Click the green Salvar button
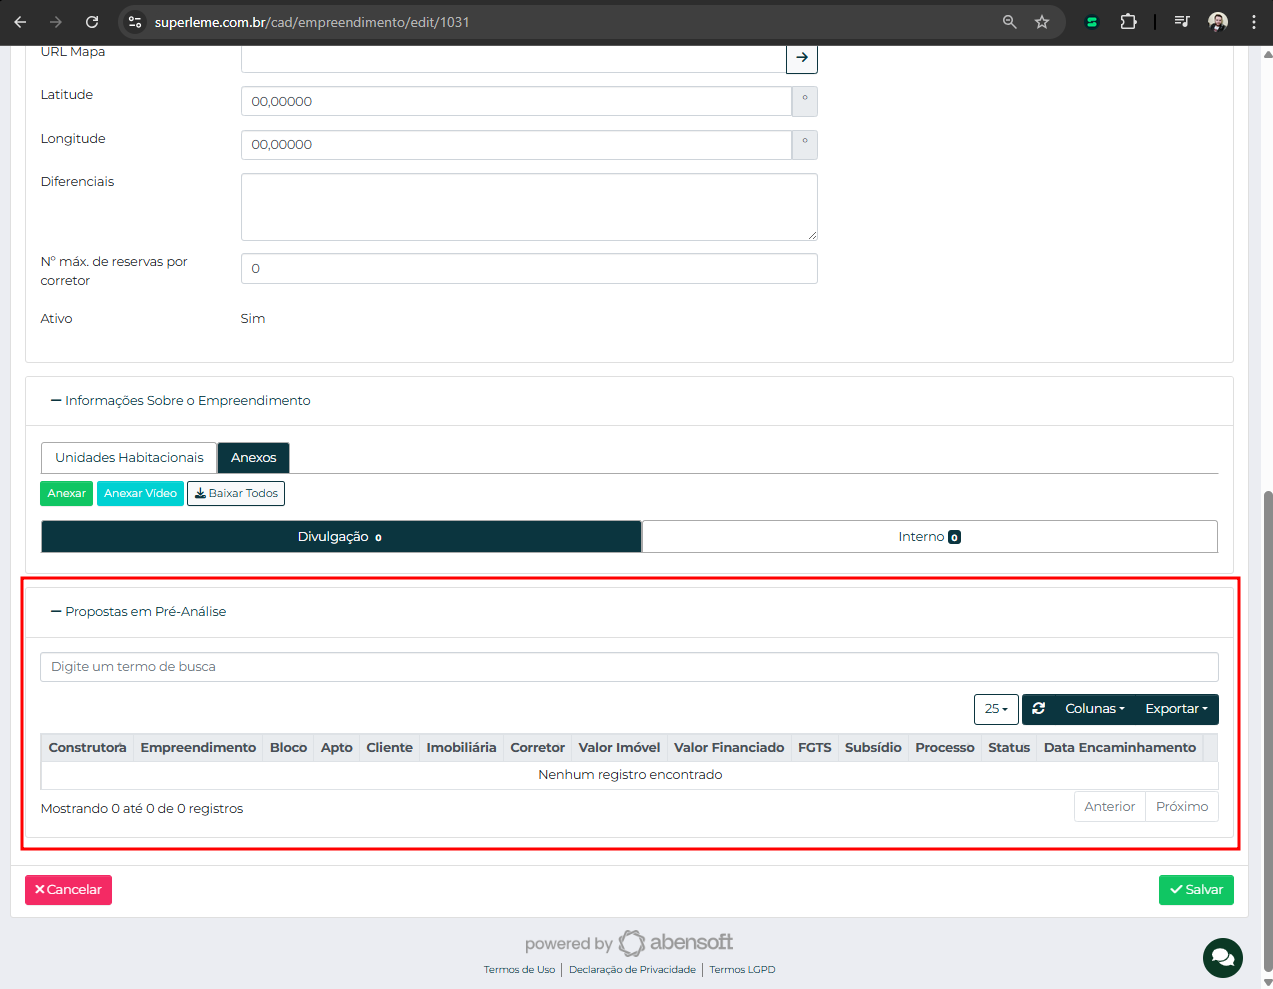Screen dimensions: 1273x989 click(x=1196, y=890)
